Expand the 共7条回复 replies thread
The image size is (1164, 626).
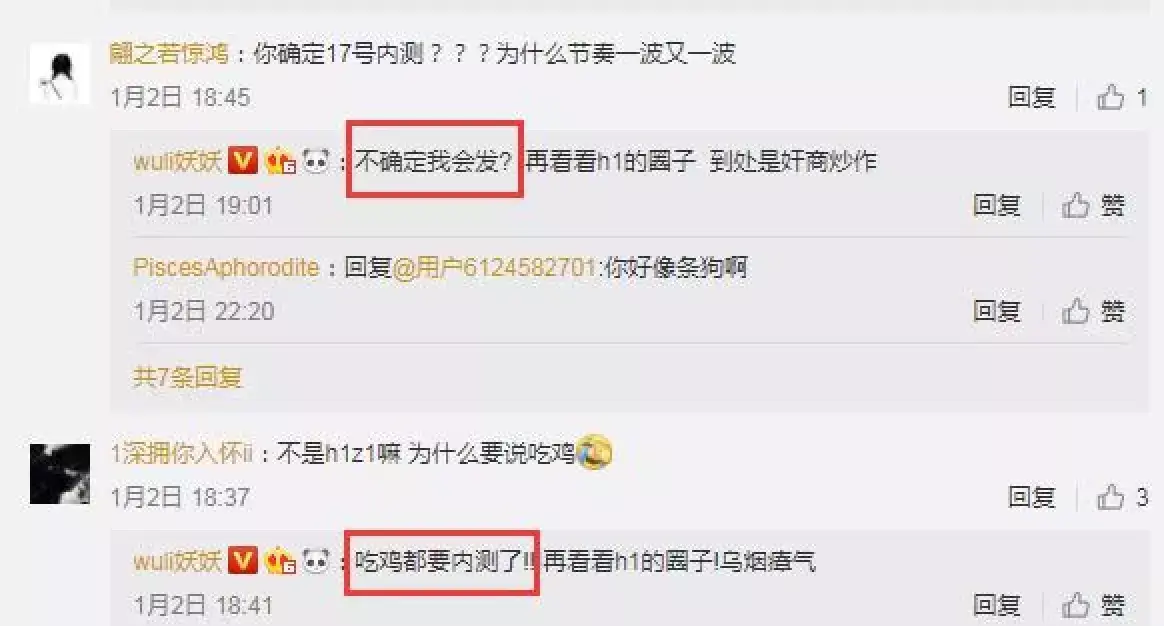click(187, 377)
